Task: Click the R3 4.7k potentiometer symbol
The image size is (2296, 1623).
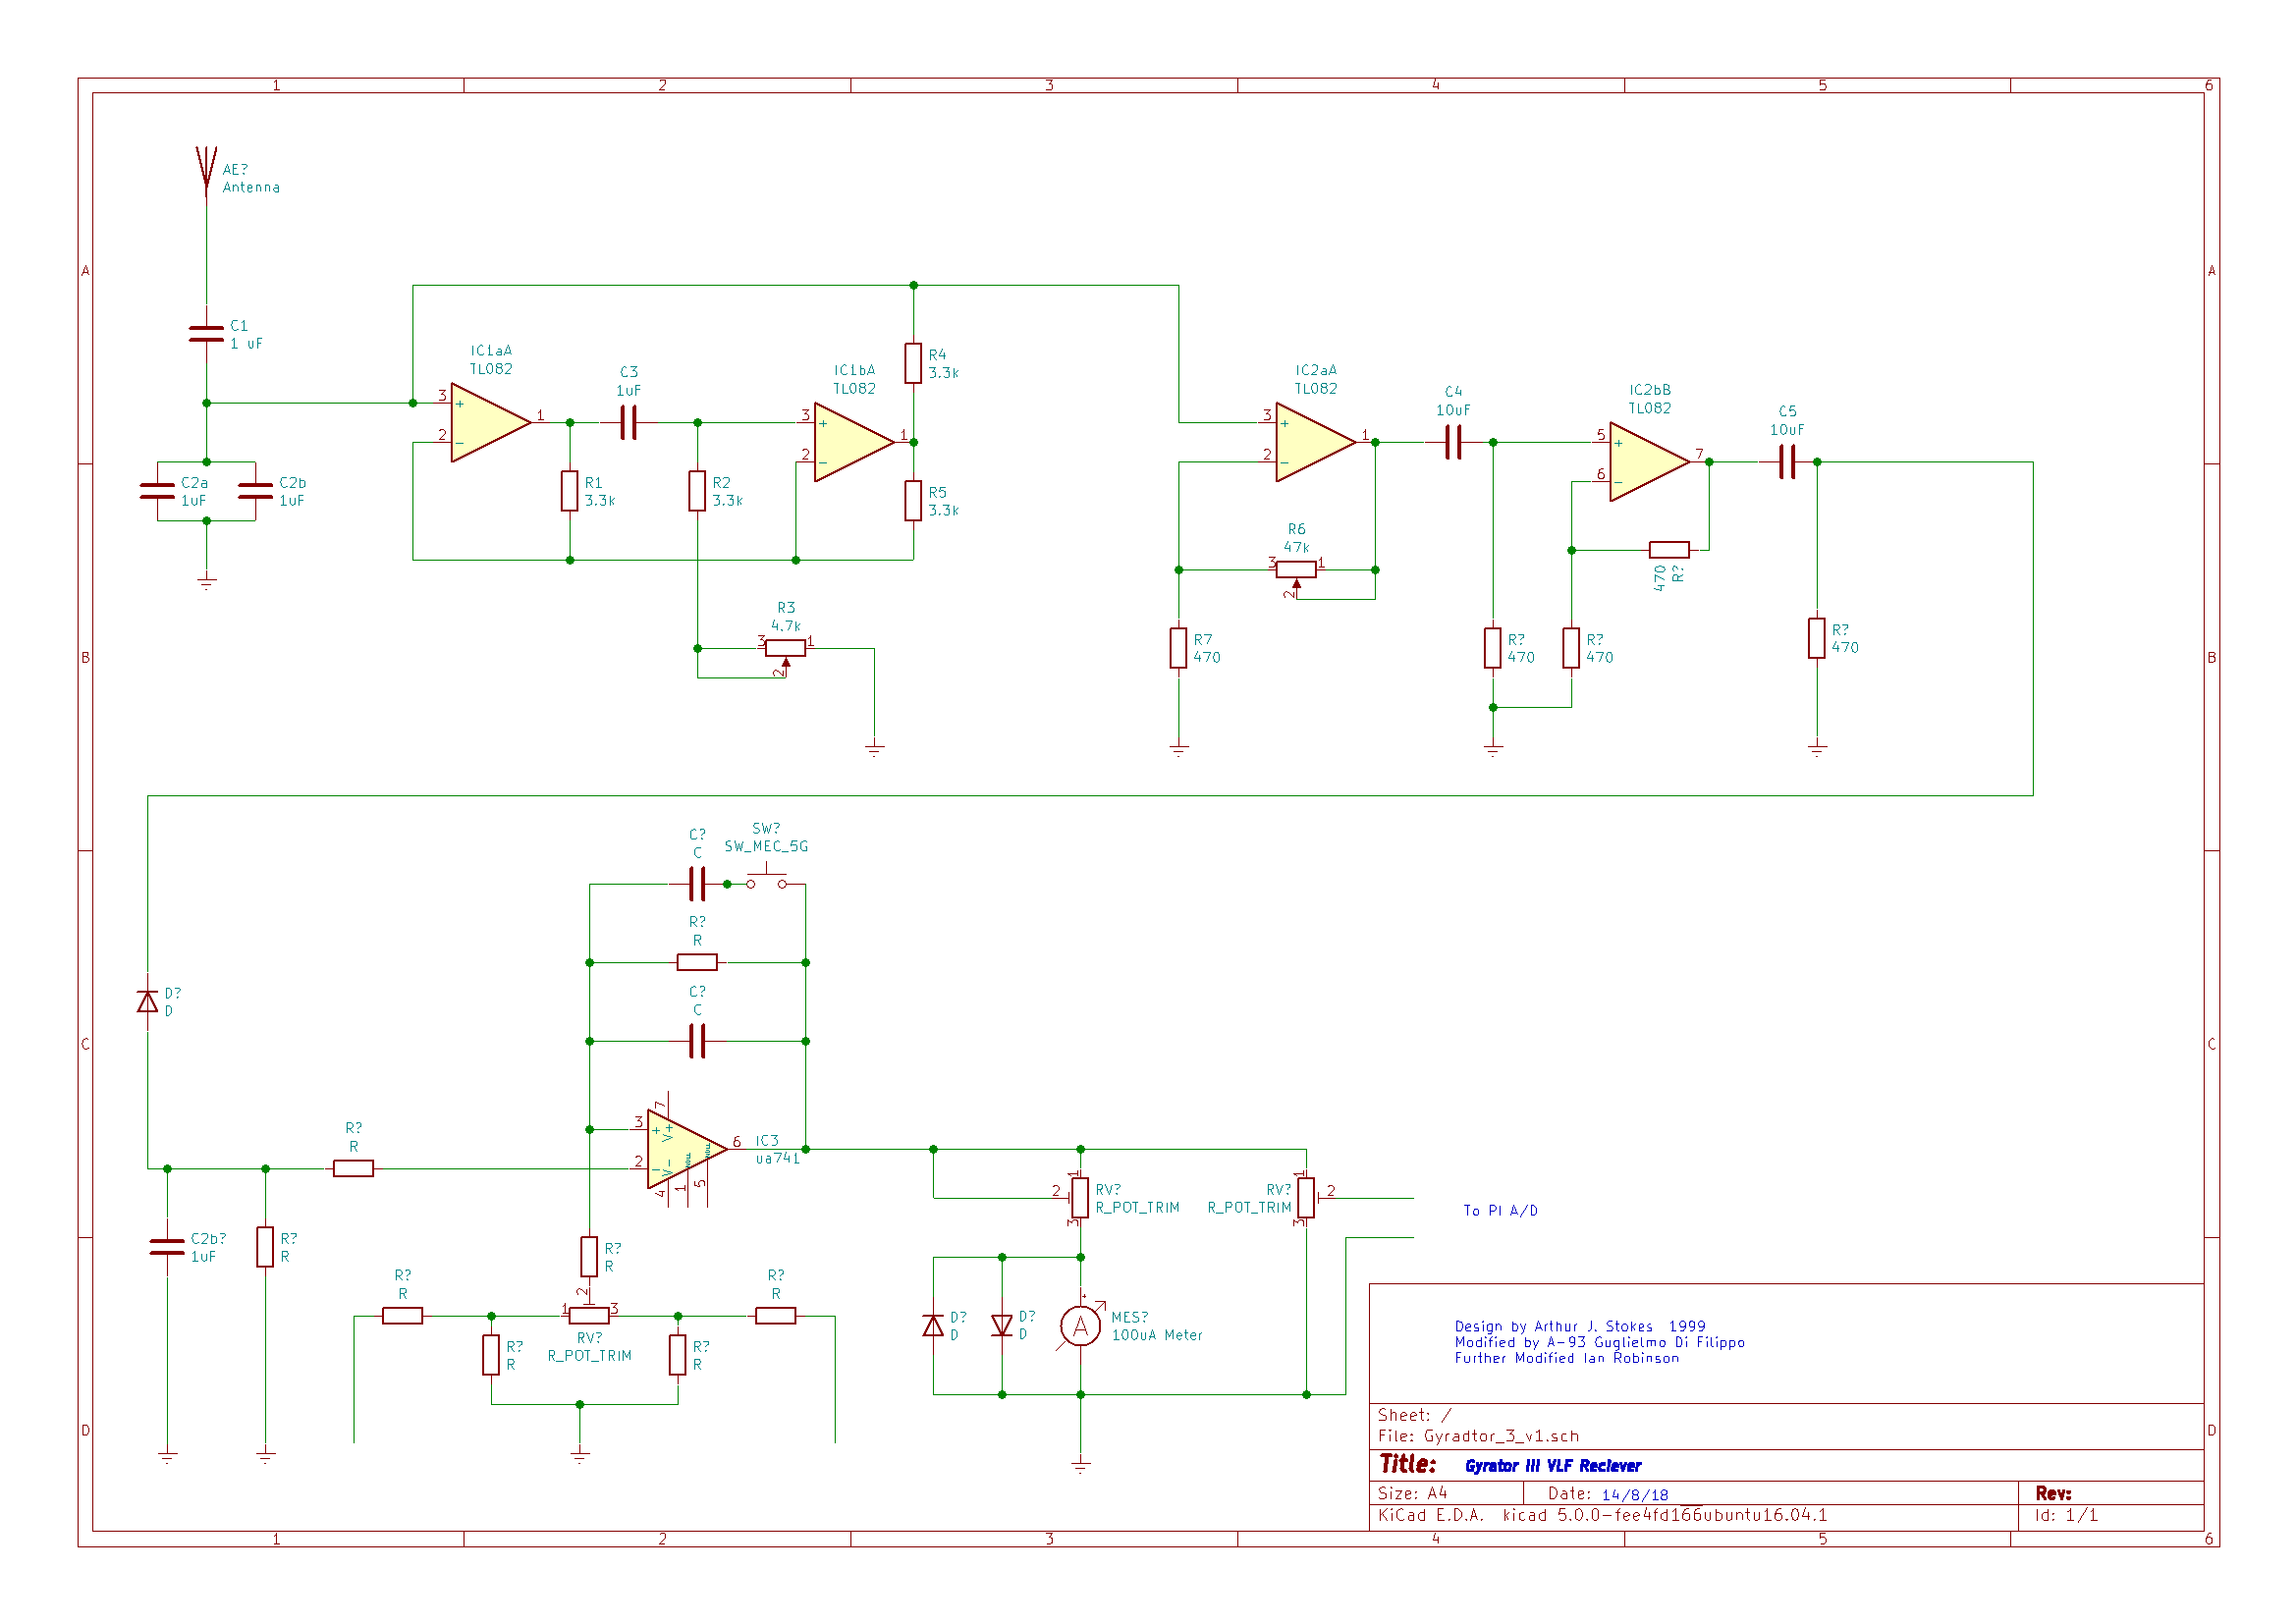Action: pyautogui.click(x=785, y=648)
